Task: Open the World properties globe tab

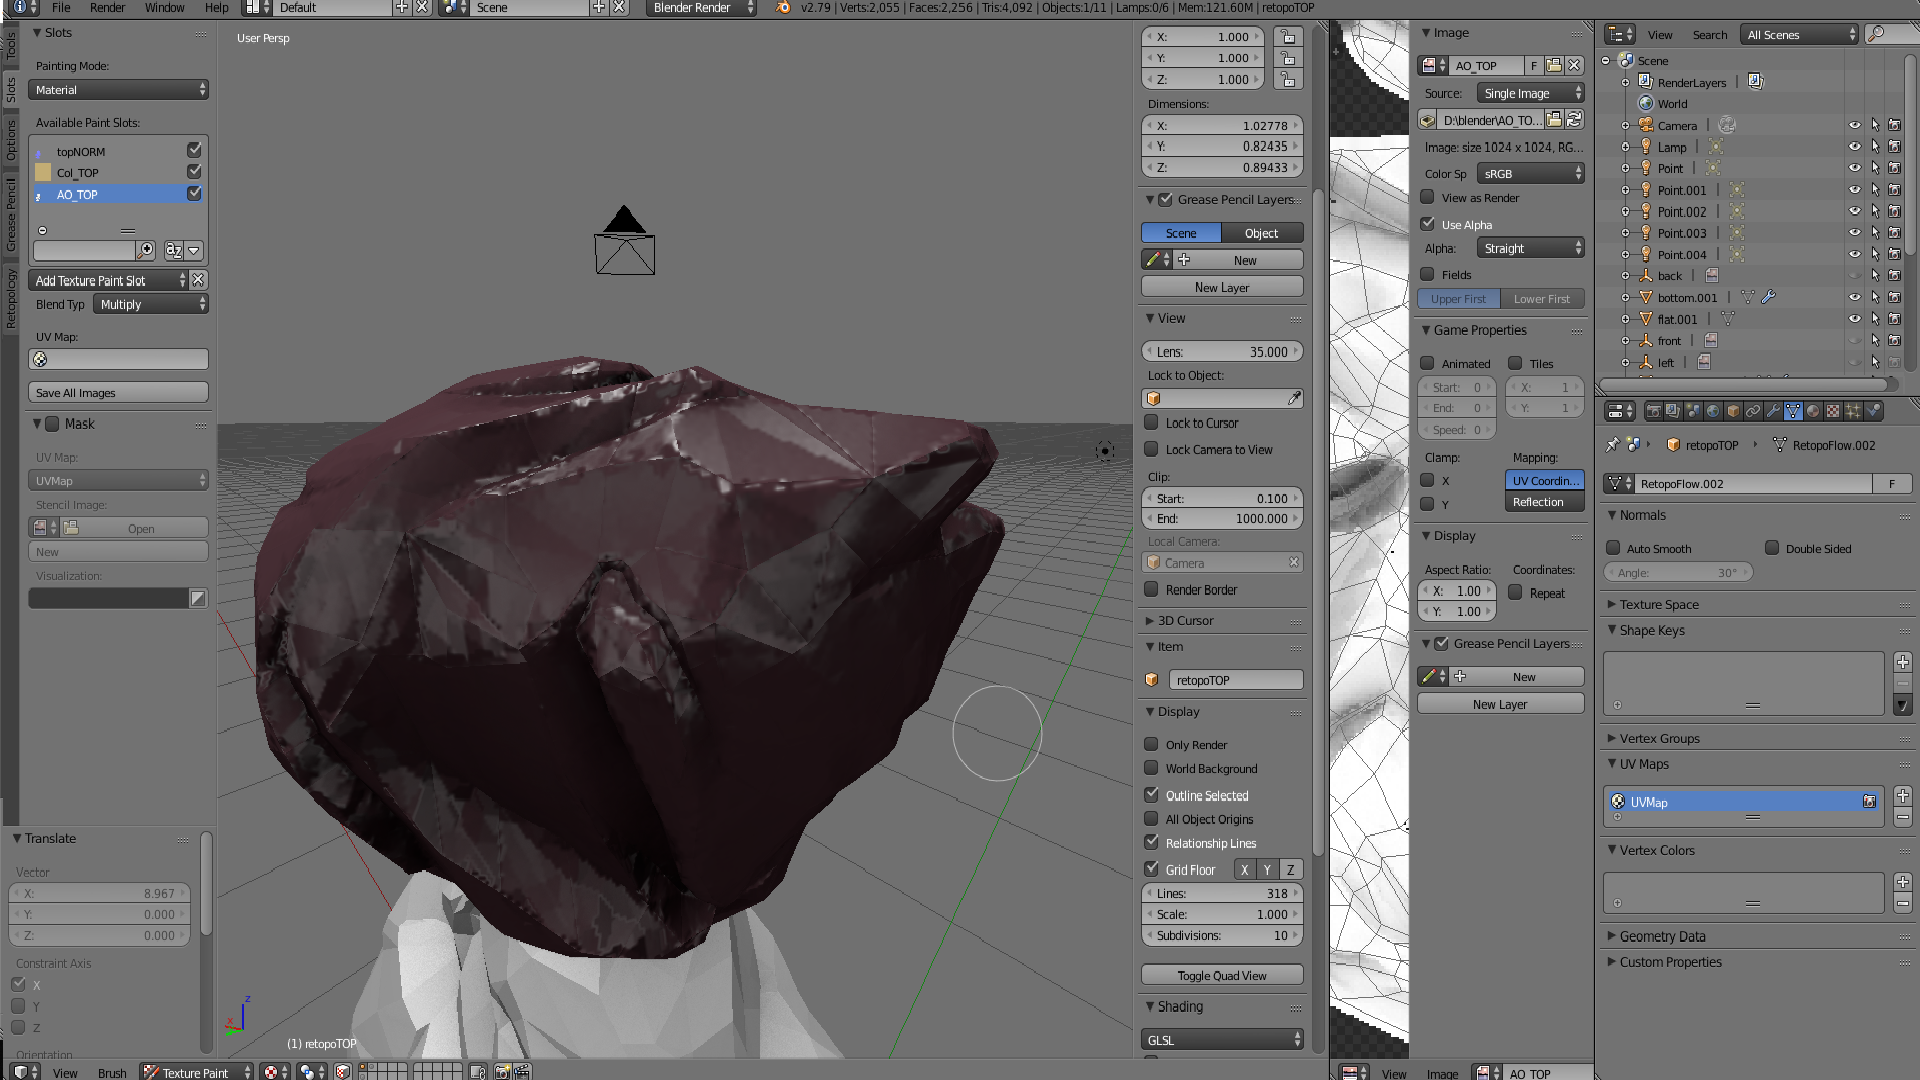Action: pos(1713,411)
